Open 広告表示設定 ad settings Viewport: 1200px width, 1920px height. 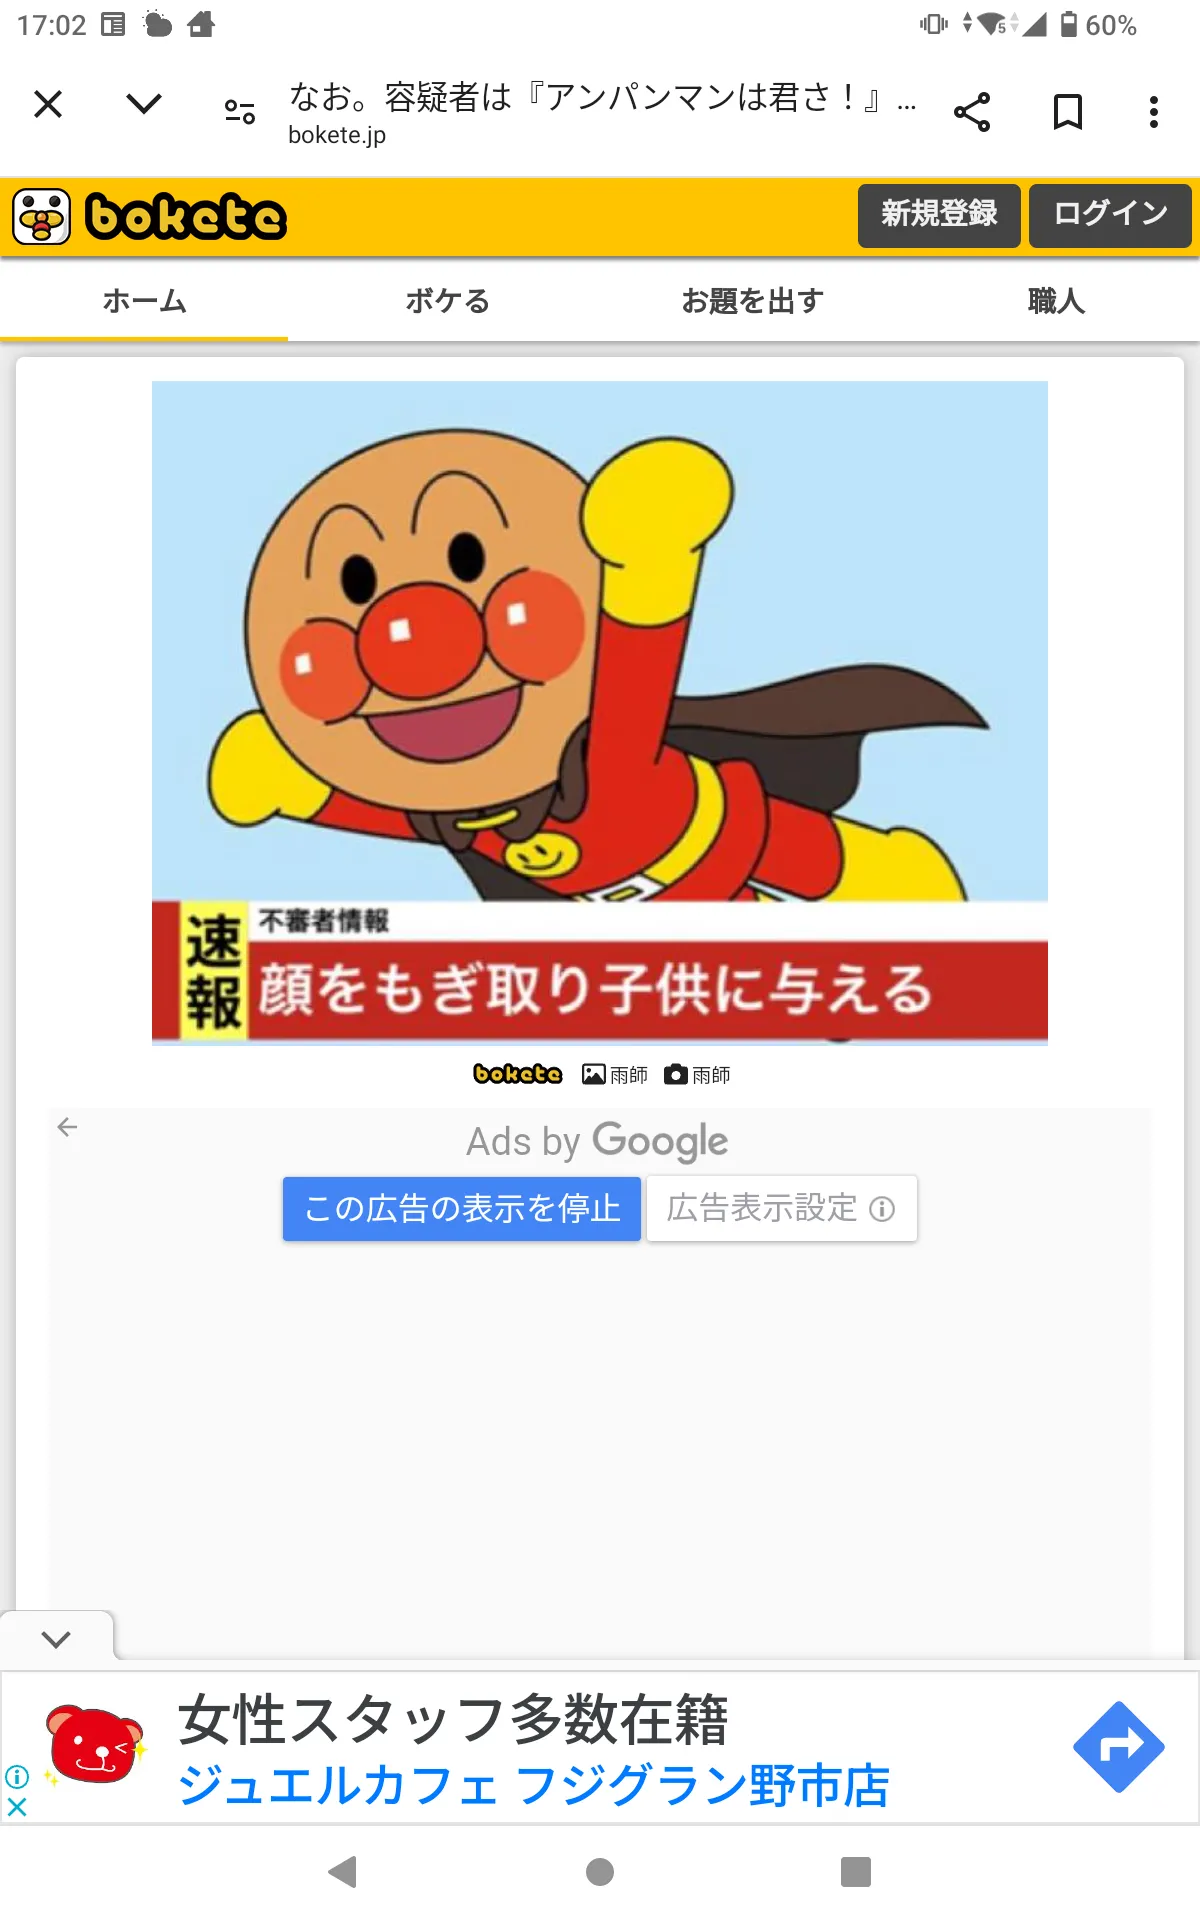click(781, 1209)
